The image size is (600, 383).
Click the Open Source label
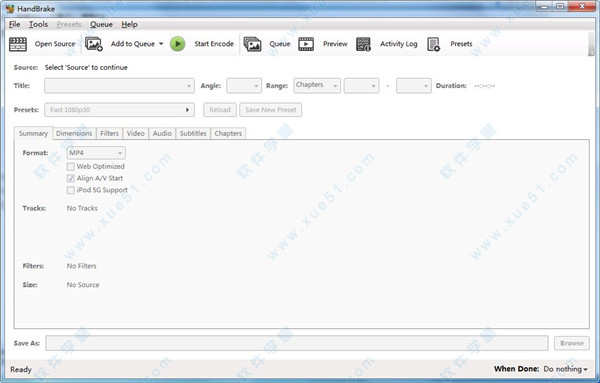pos(55,44)
